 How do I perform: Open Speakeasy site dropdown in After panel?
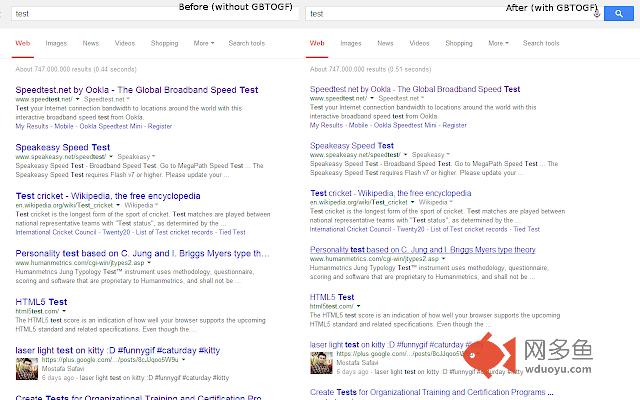pos(431,155)
